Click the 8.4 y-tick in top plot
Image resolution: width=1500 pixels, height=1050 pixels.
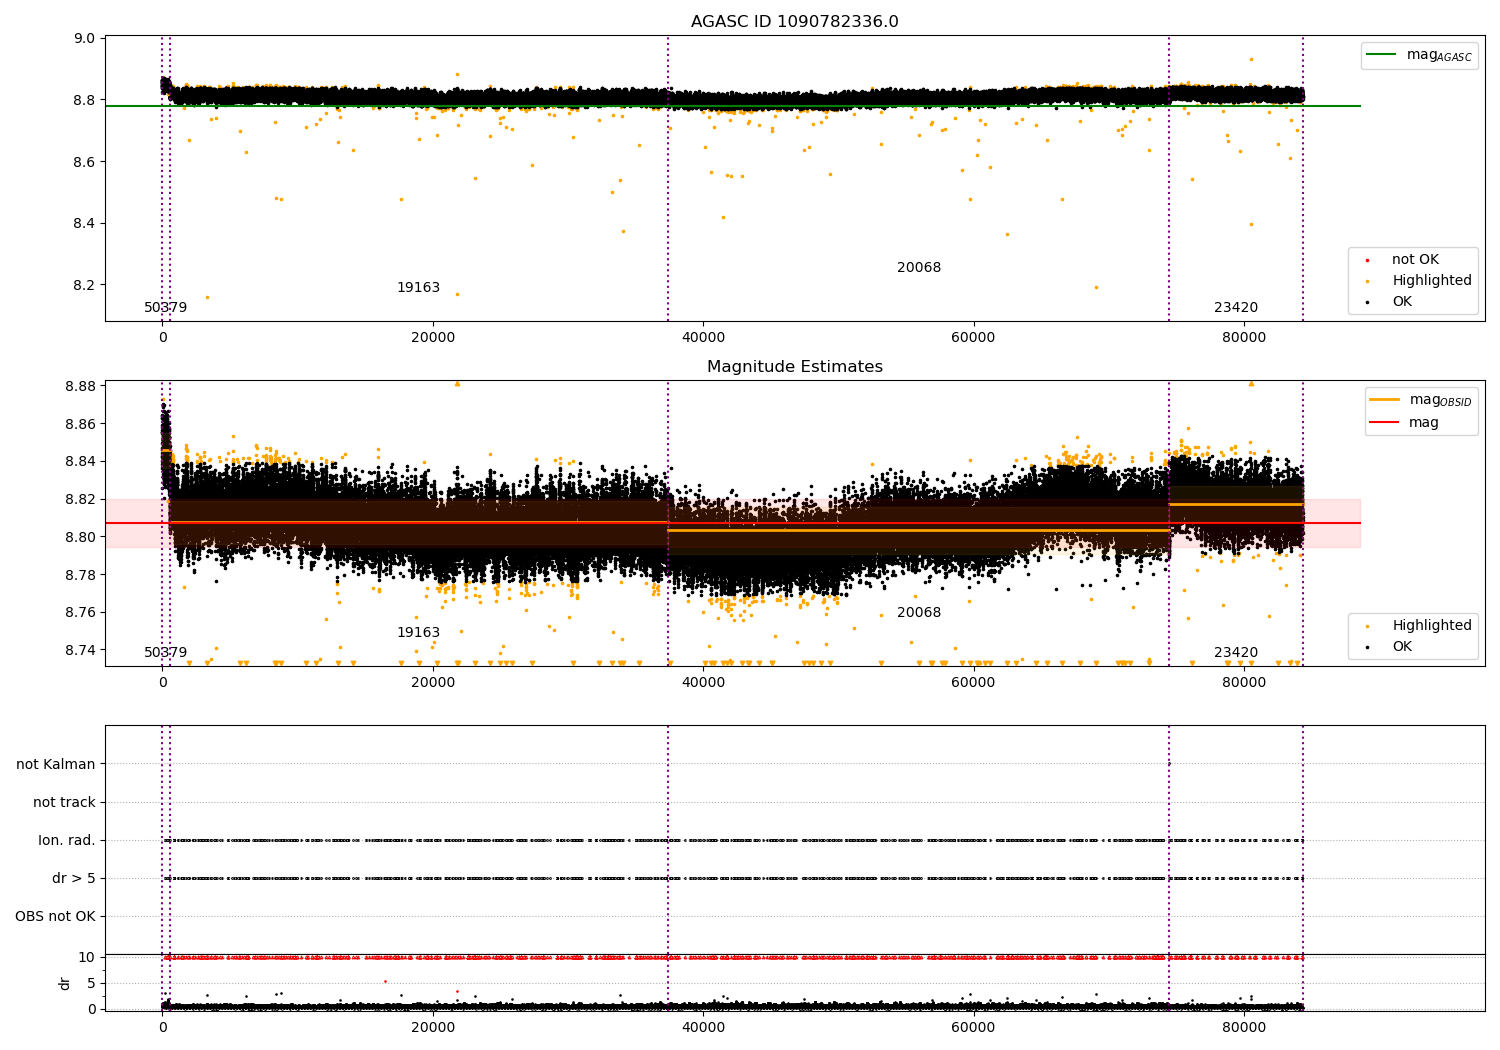[85, 224]
